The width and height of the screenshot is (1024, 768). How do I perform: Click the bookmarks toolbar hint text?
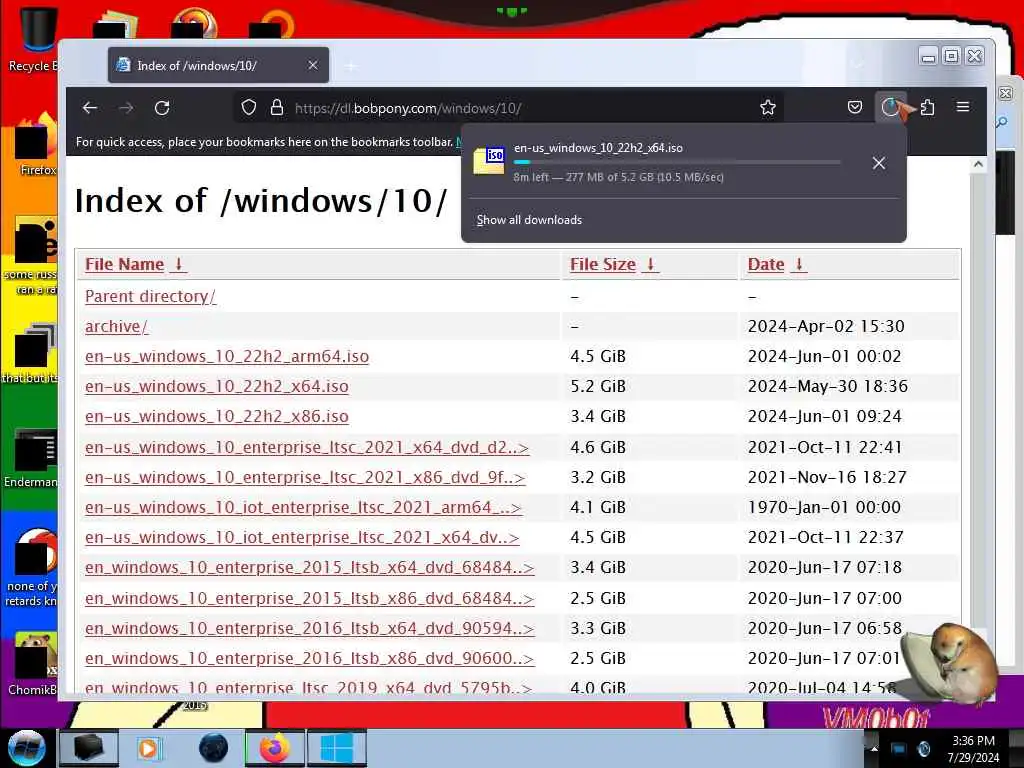[x=264, y=142]
